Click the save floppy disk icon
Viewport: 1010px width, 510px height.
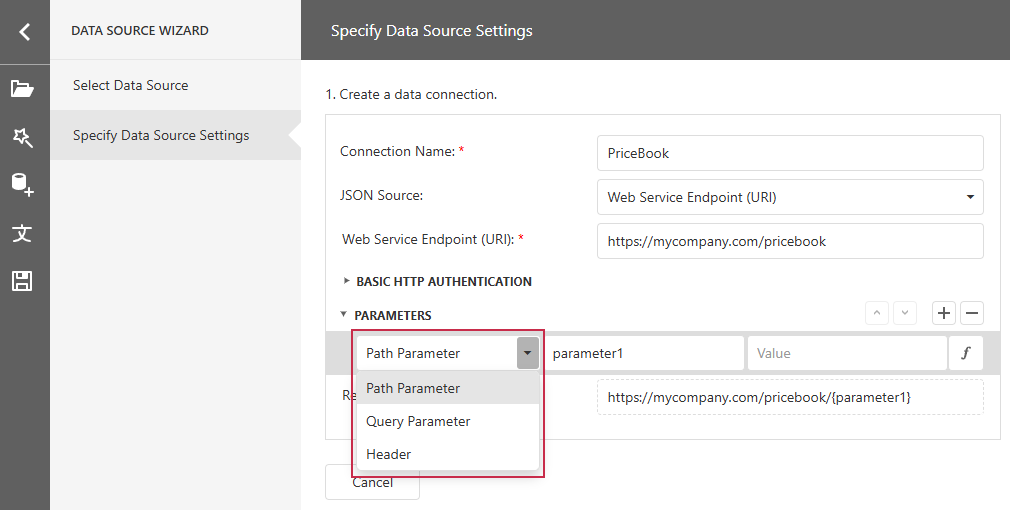click(x=22, y=281)
